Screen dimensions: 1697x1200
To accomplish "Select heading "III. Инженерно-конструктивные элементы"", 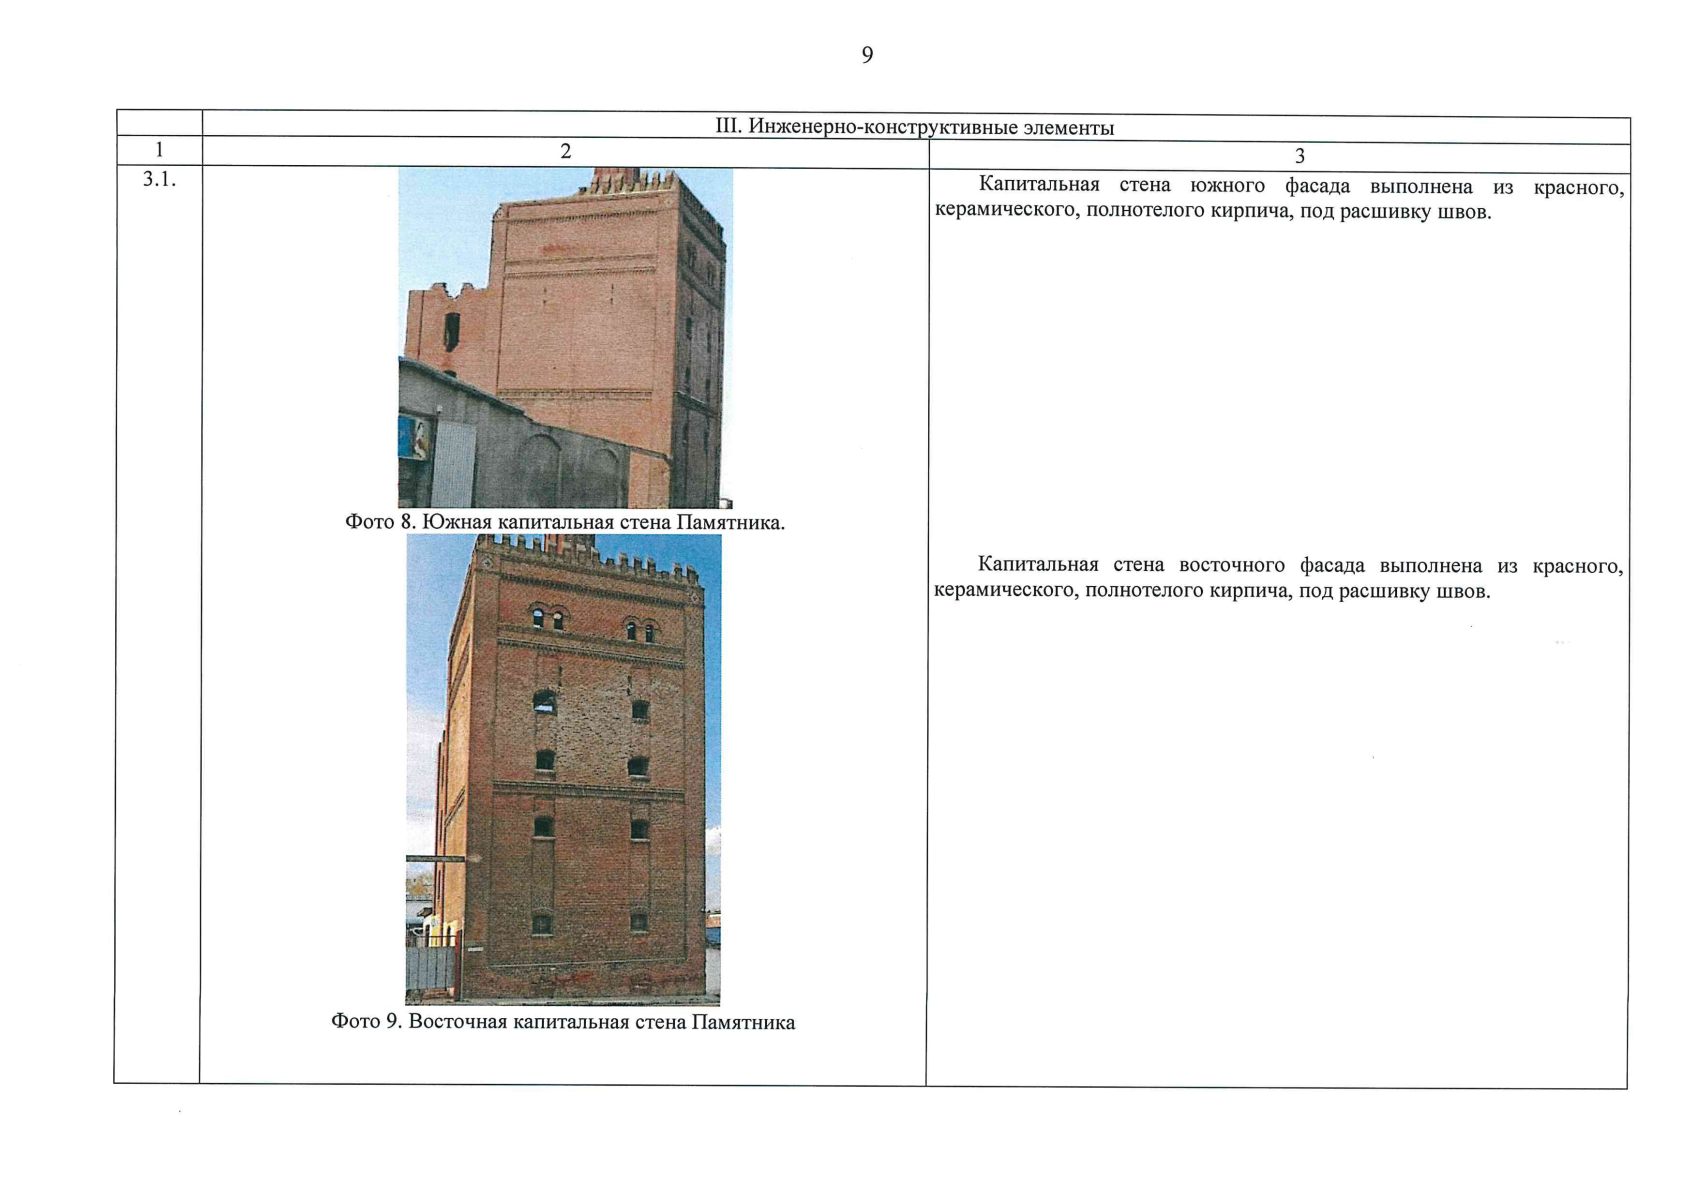I will 915,127.
